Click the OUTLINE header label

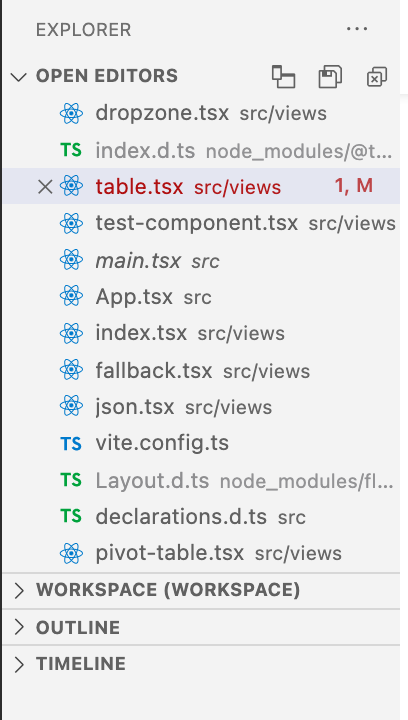coord(78,627)
